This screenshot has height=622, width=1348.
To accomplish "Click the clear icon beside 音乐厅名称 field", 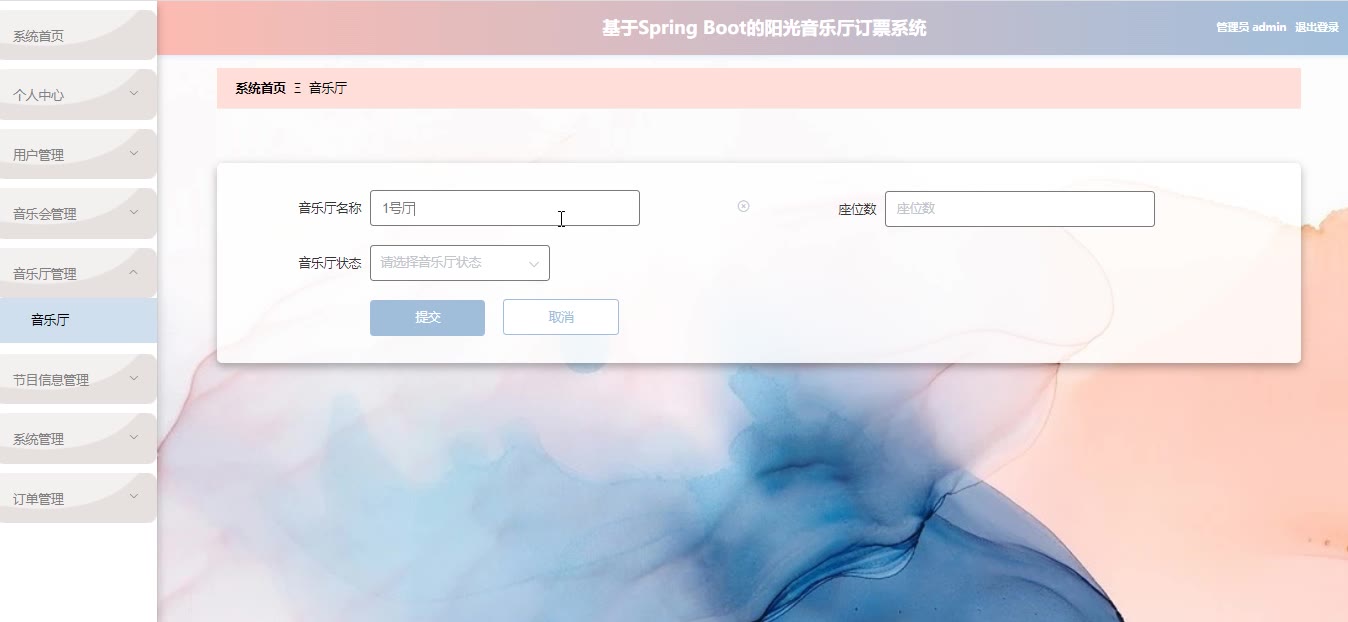I will (x=743, y=206).
